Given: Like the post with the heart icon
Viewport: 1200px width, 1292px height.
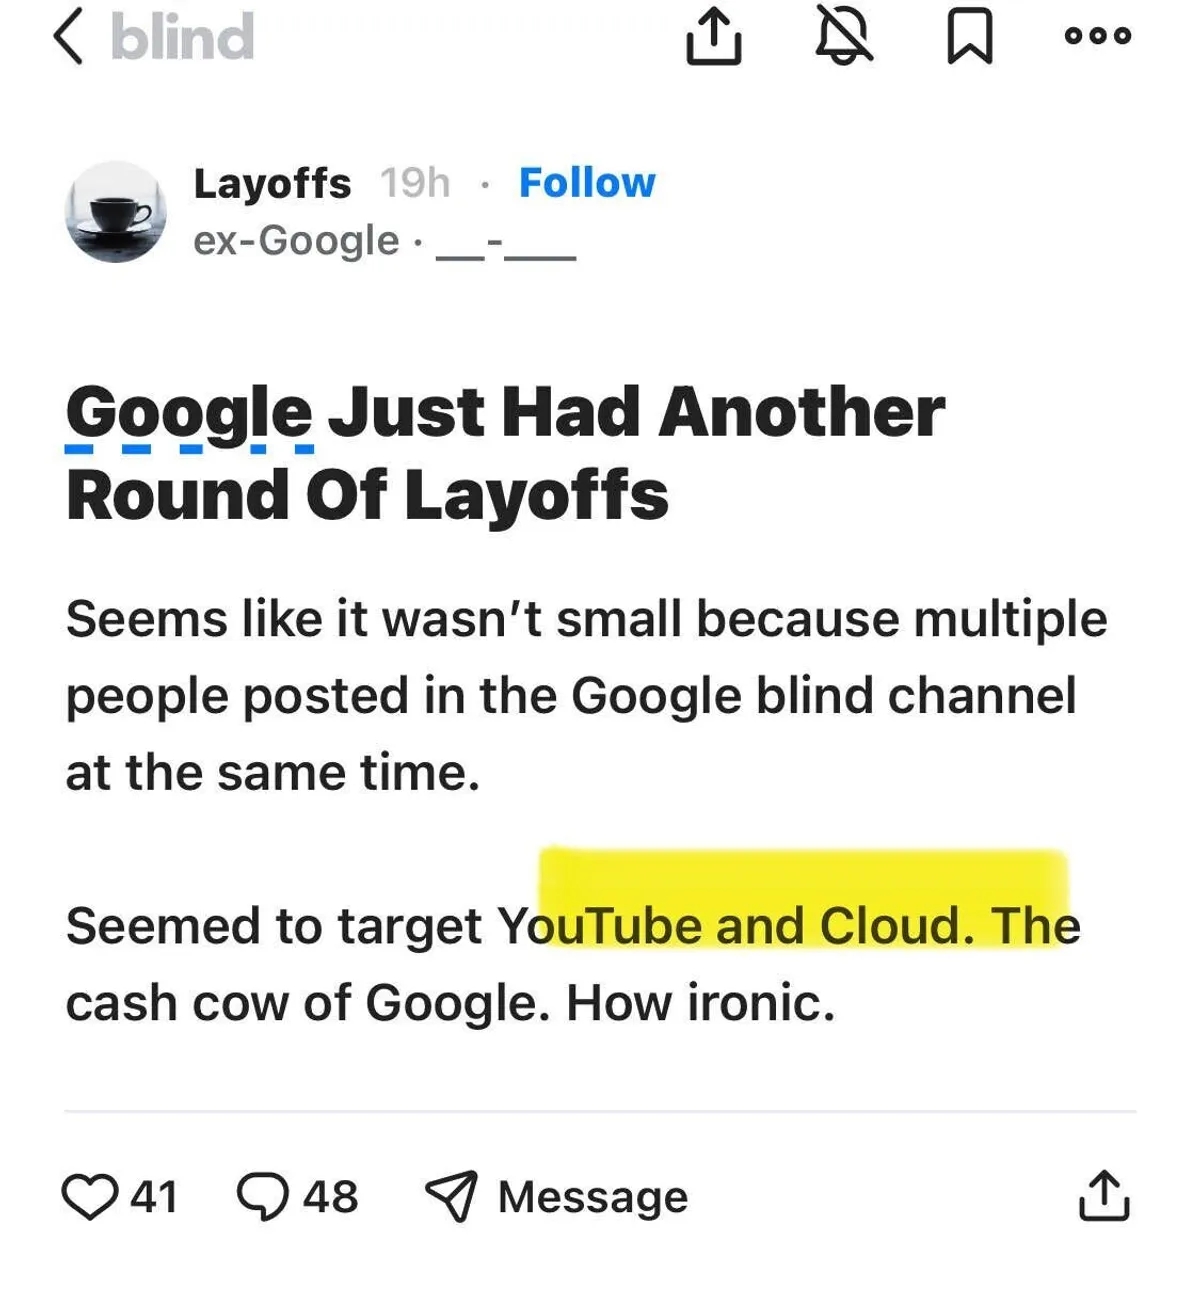Looking at the screenshot, I should pyautogui.click(x=90, y=1196).
